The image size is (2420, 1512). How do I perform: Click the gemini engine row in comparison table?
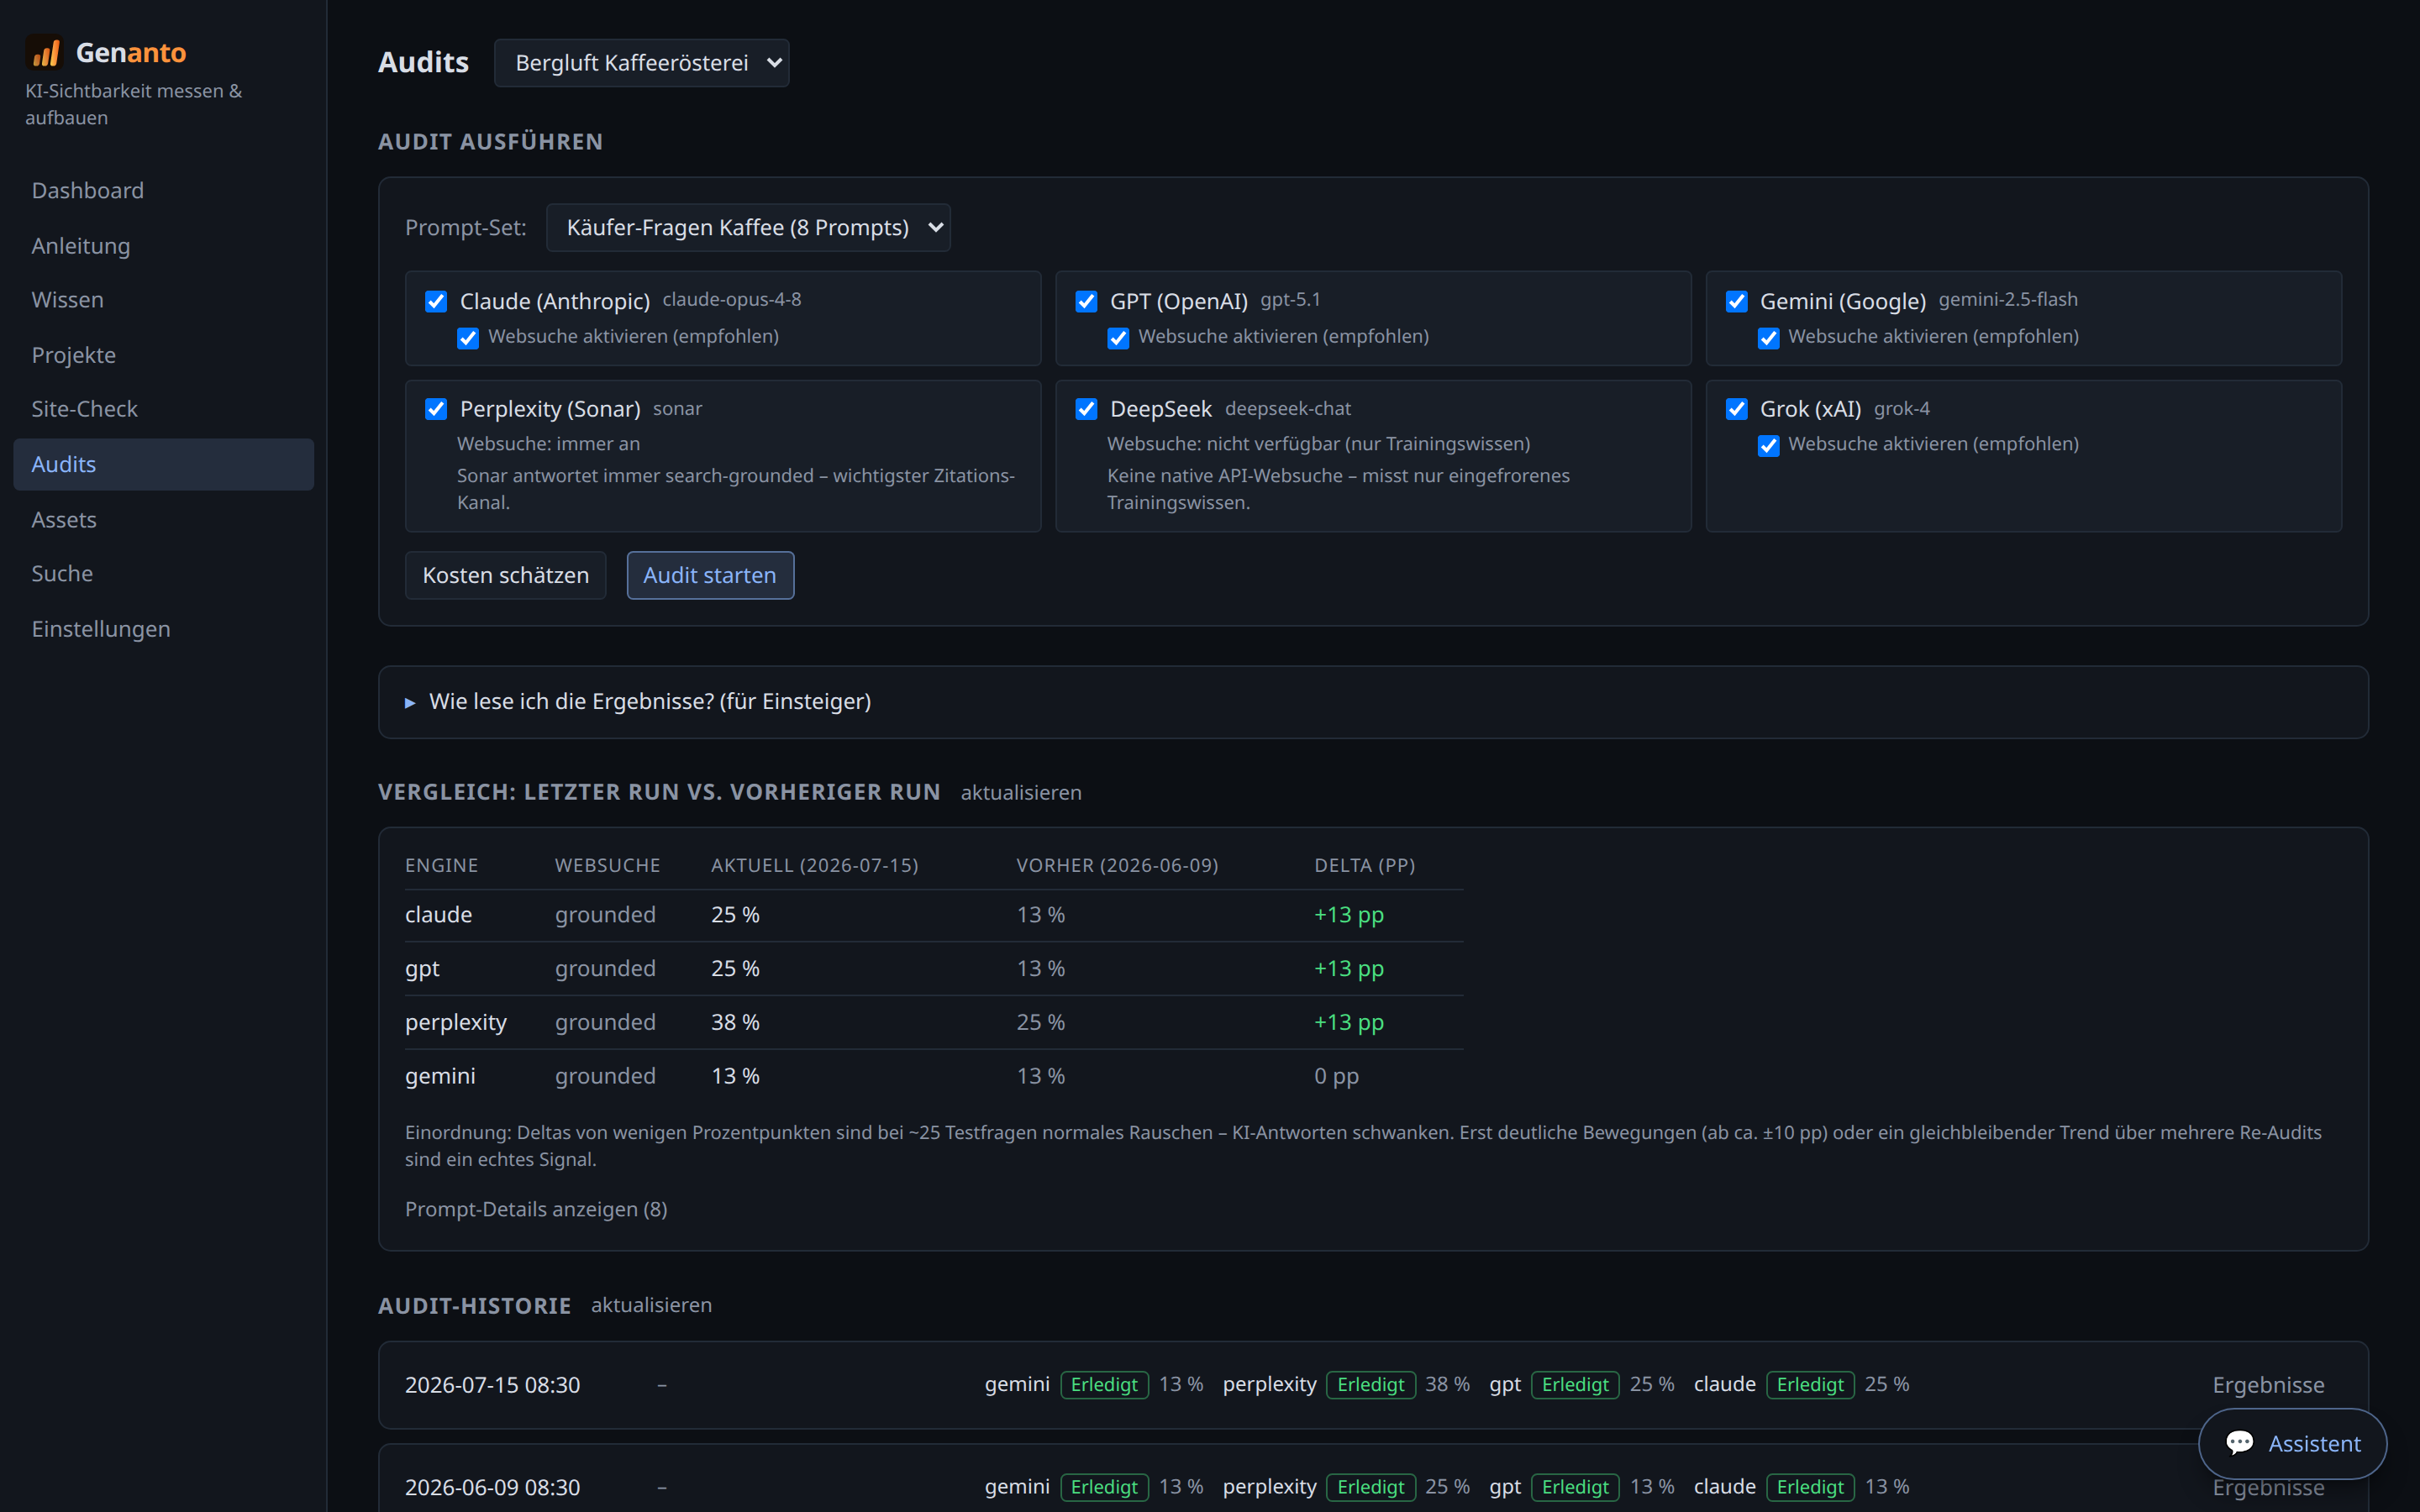point(934,1076)
